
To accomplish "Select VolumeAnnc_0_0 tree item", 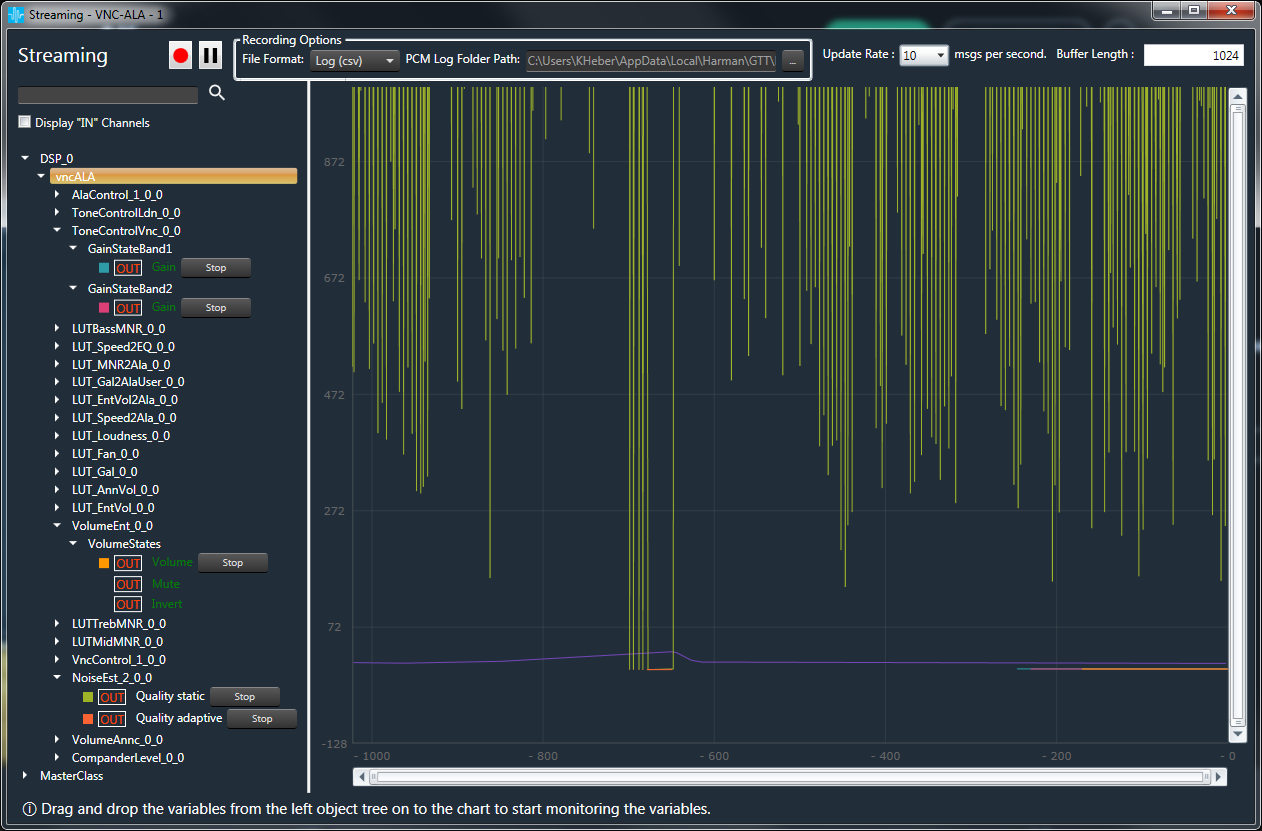I will pyautogui.click(x=117, y=740).
